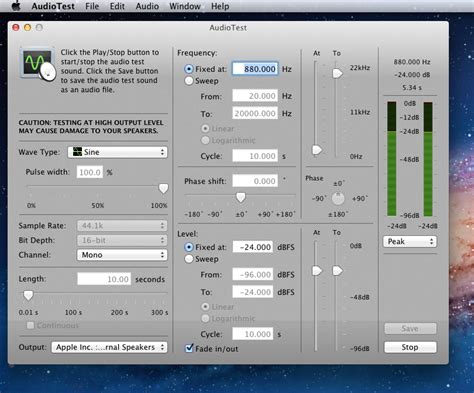This screenshot has height=393, width=474.
Task: Click the Level 'To' slider thumb
Action: [337, 271]
